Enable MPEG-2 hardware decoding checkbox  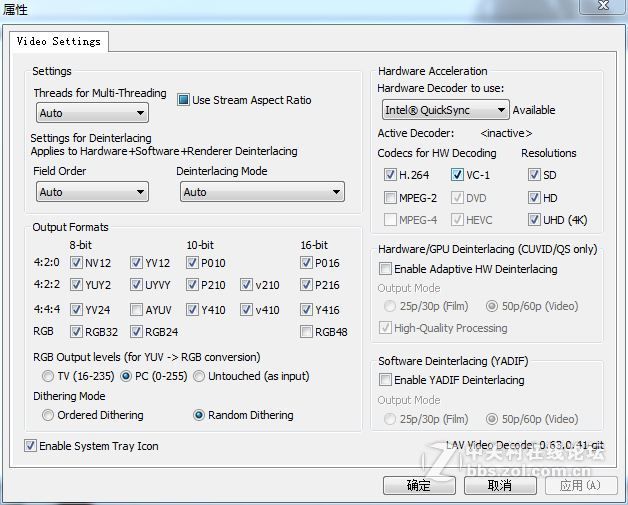point(390,197)
